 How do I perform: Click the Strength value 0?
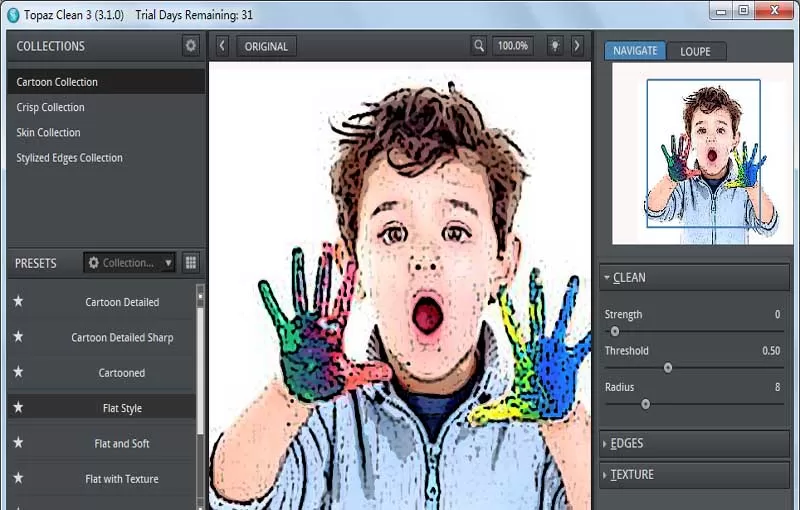777,314
